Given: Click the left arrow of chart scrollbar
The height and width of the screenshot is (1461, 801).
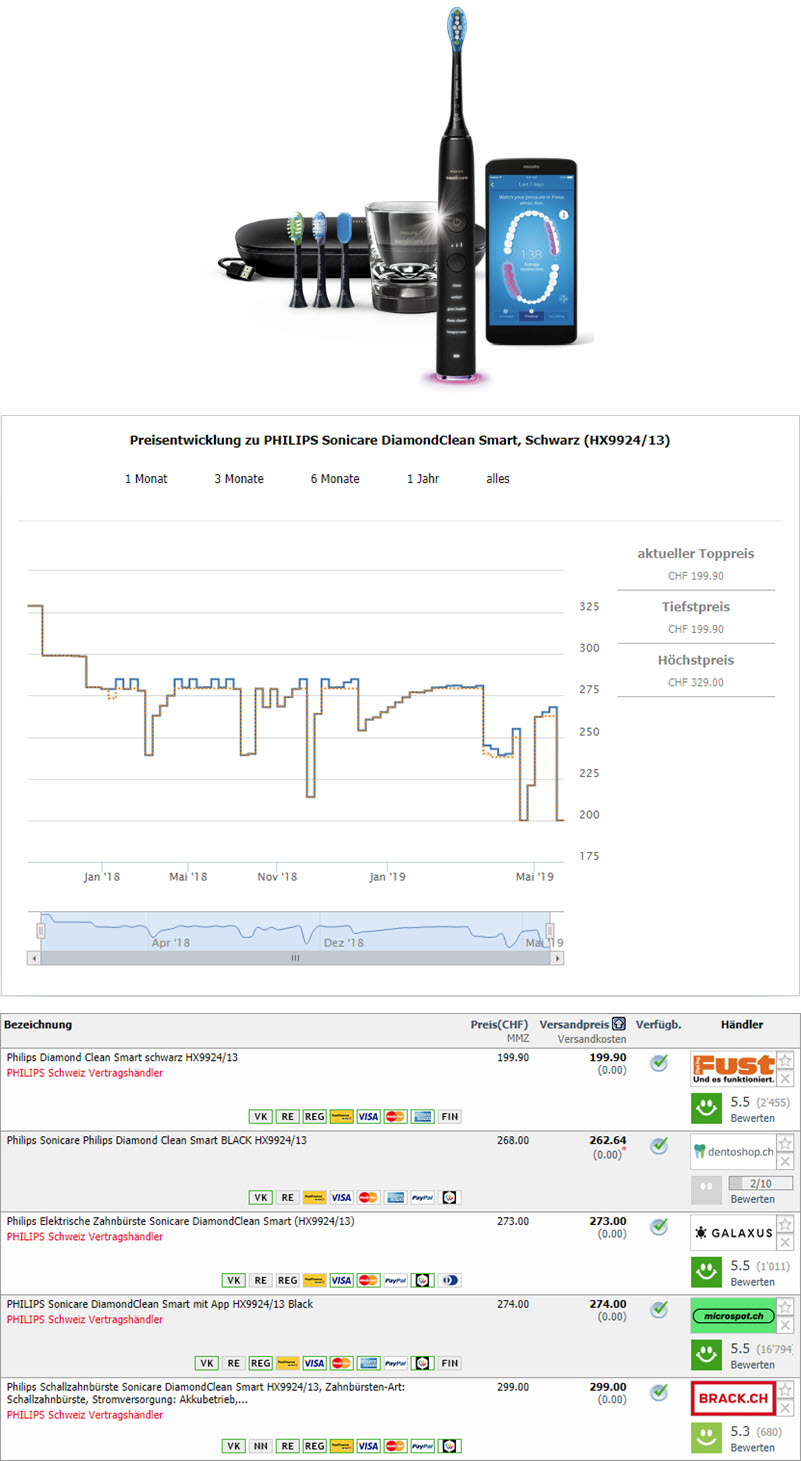Looking at the screenshot, I should (35, 958).
